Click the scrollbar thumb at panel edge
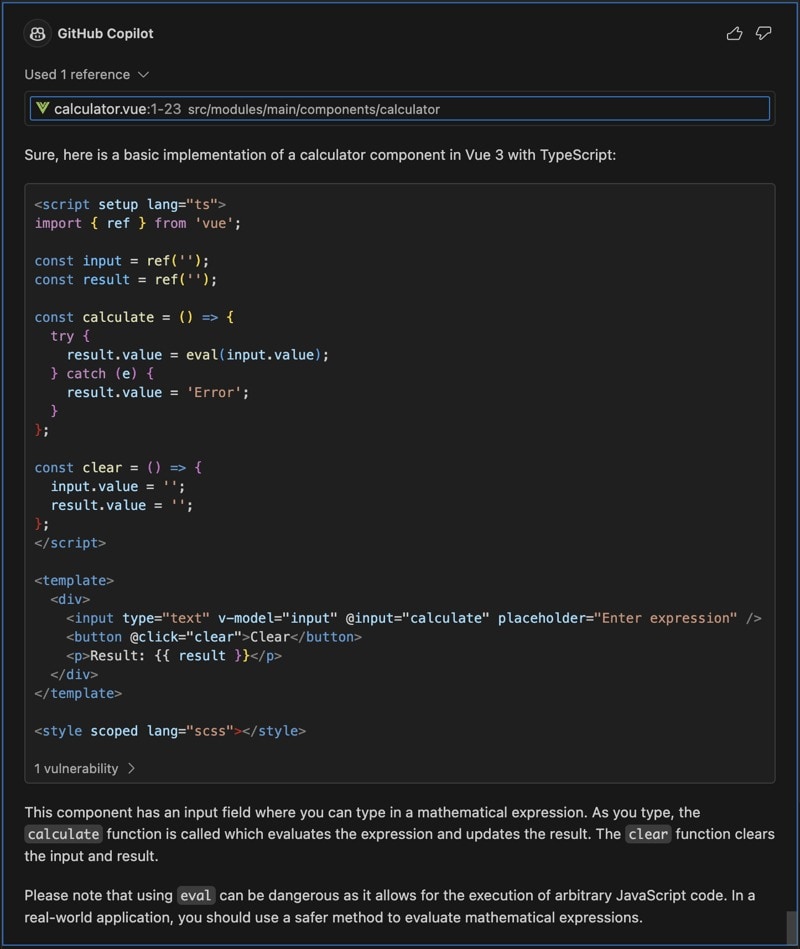The width and height of the screenshot is (800, 949). point(792,927)
